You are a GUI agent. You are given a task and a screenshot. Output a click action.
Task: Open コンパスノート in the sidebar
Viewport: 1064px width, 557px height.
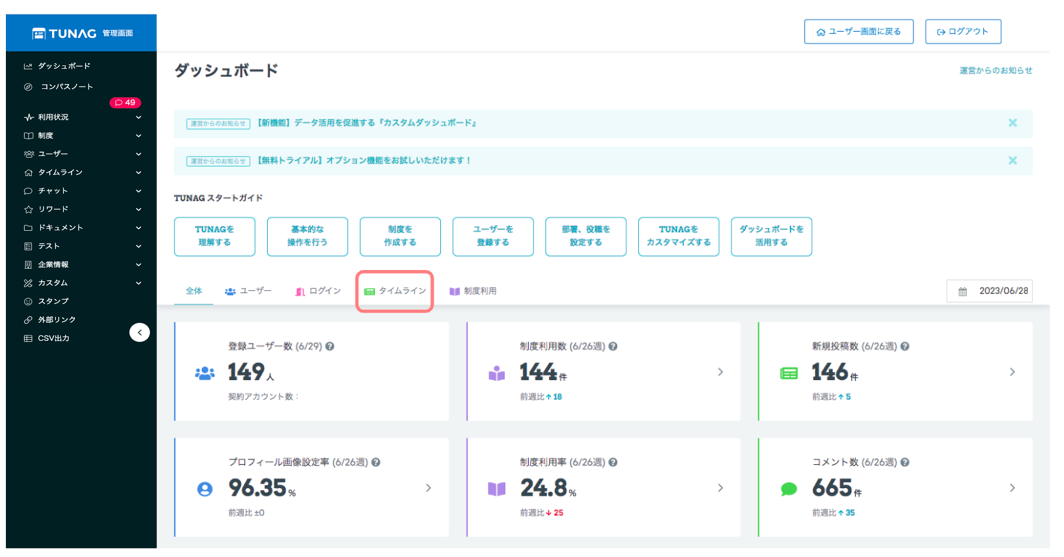(x=58, y=87)
